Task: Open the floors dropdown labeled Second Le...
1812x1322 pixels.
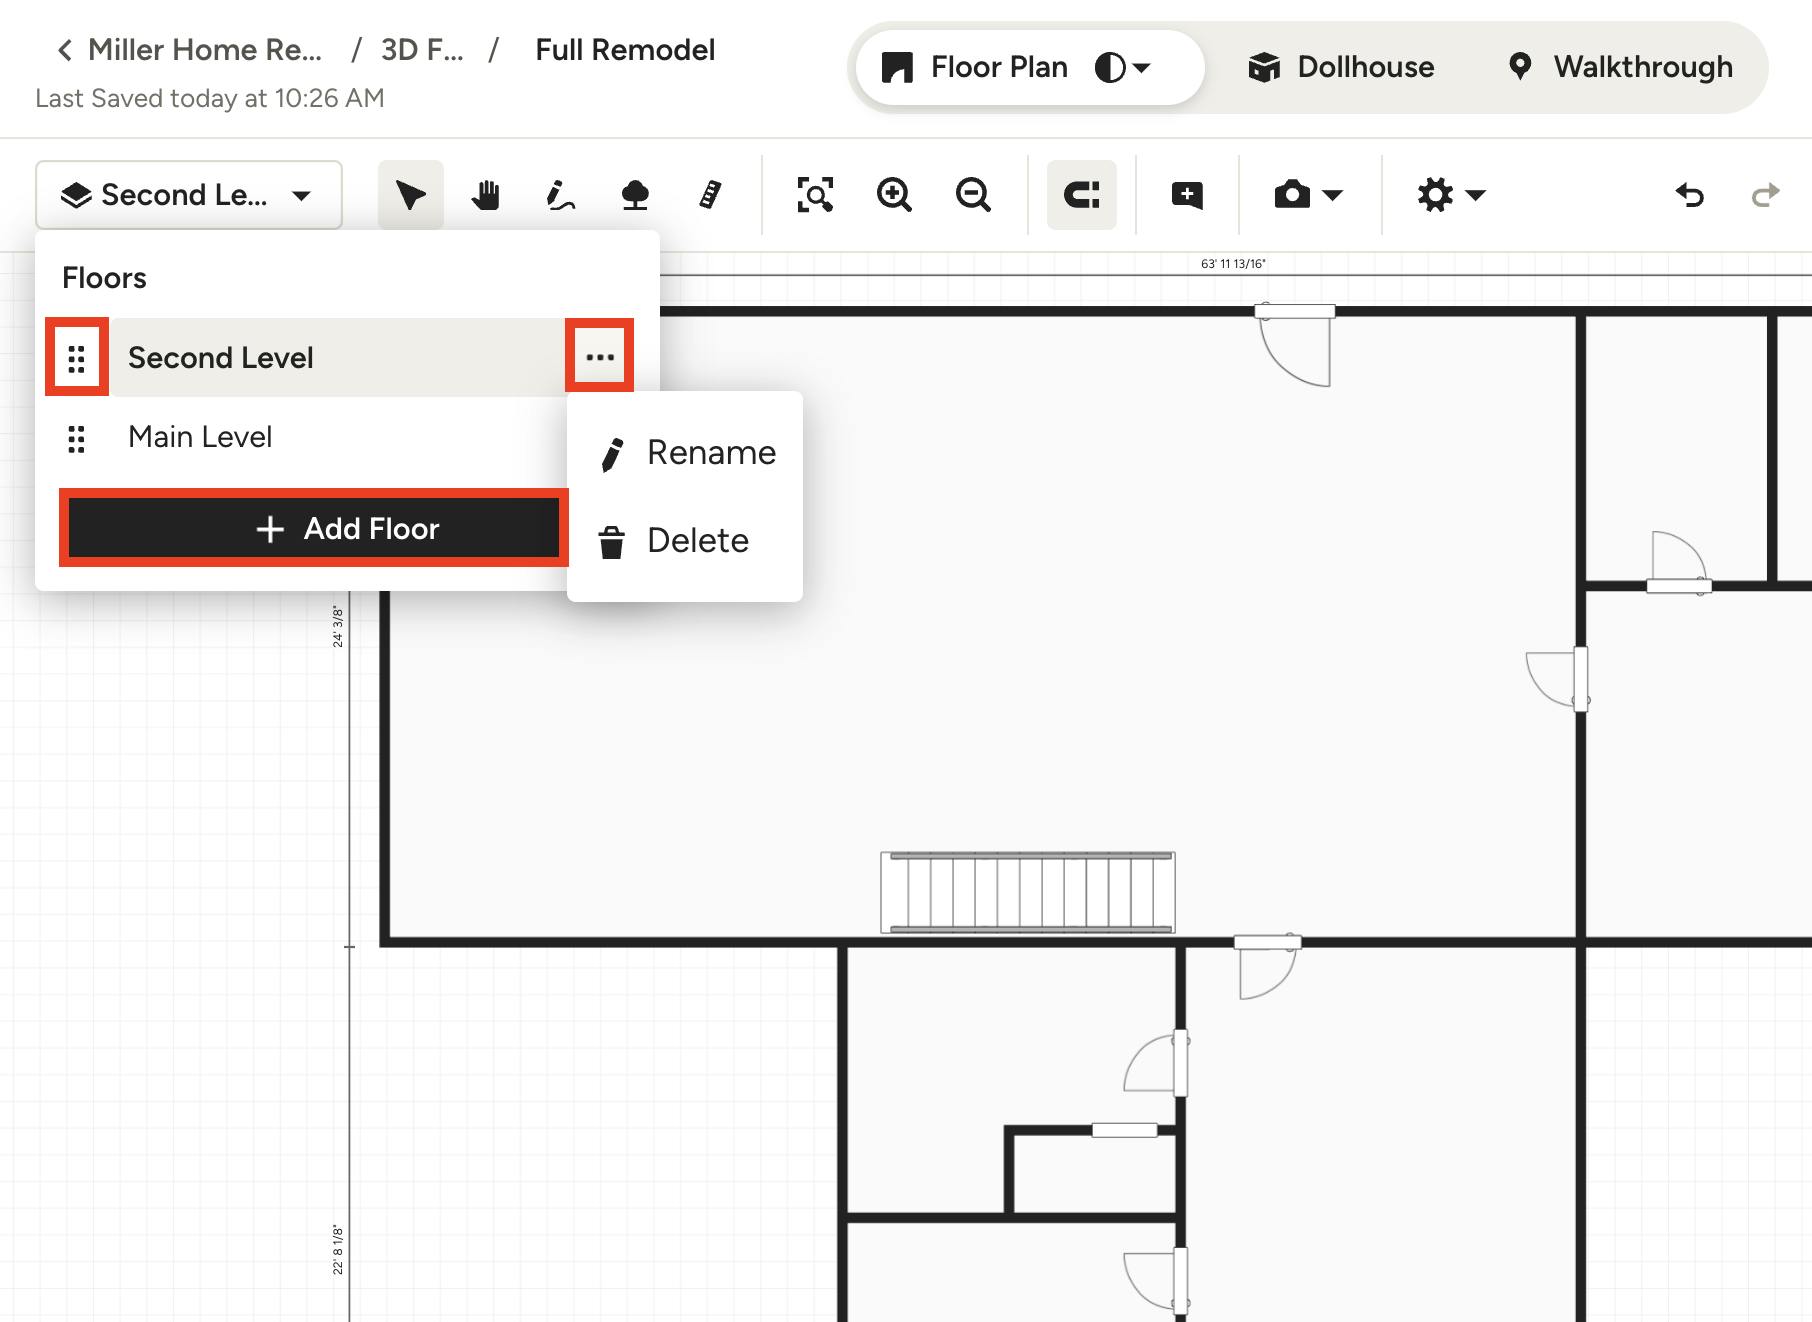Action: (x=188, y=195)
